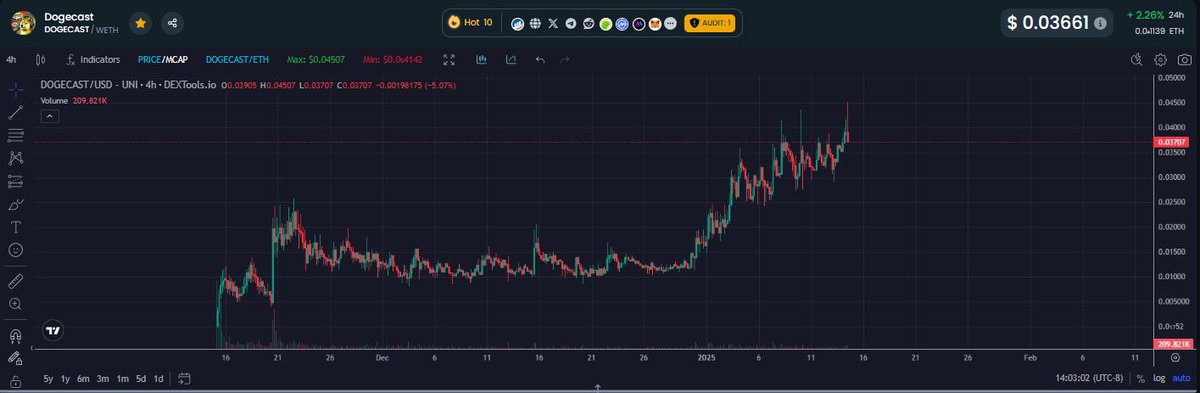
Task: Switch pair to DOGECAST/ETH
Action: click(237, 60)
